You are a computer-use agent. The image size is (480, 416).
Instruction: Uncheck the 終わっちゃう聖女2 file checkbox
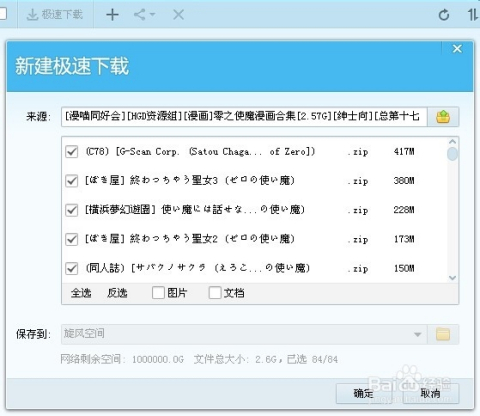tap(71, 239)
